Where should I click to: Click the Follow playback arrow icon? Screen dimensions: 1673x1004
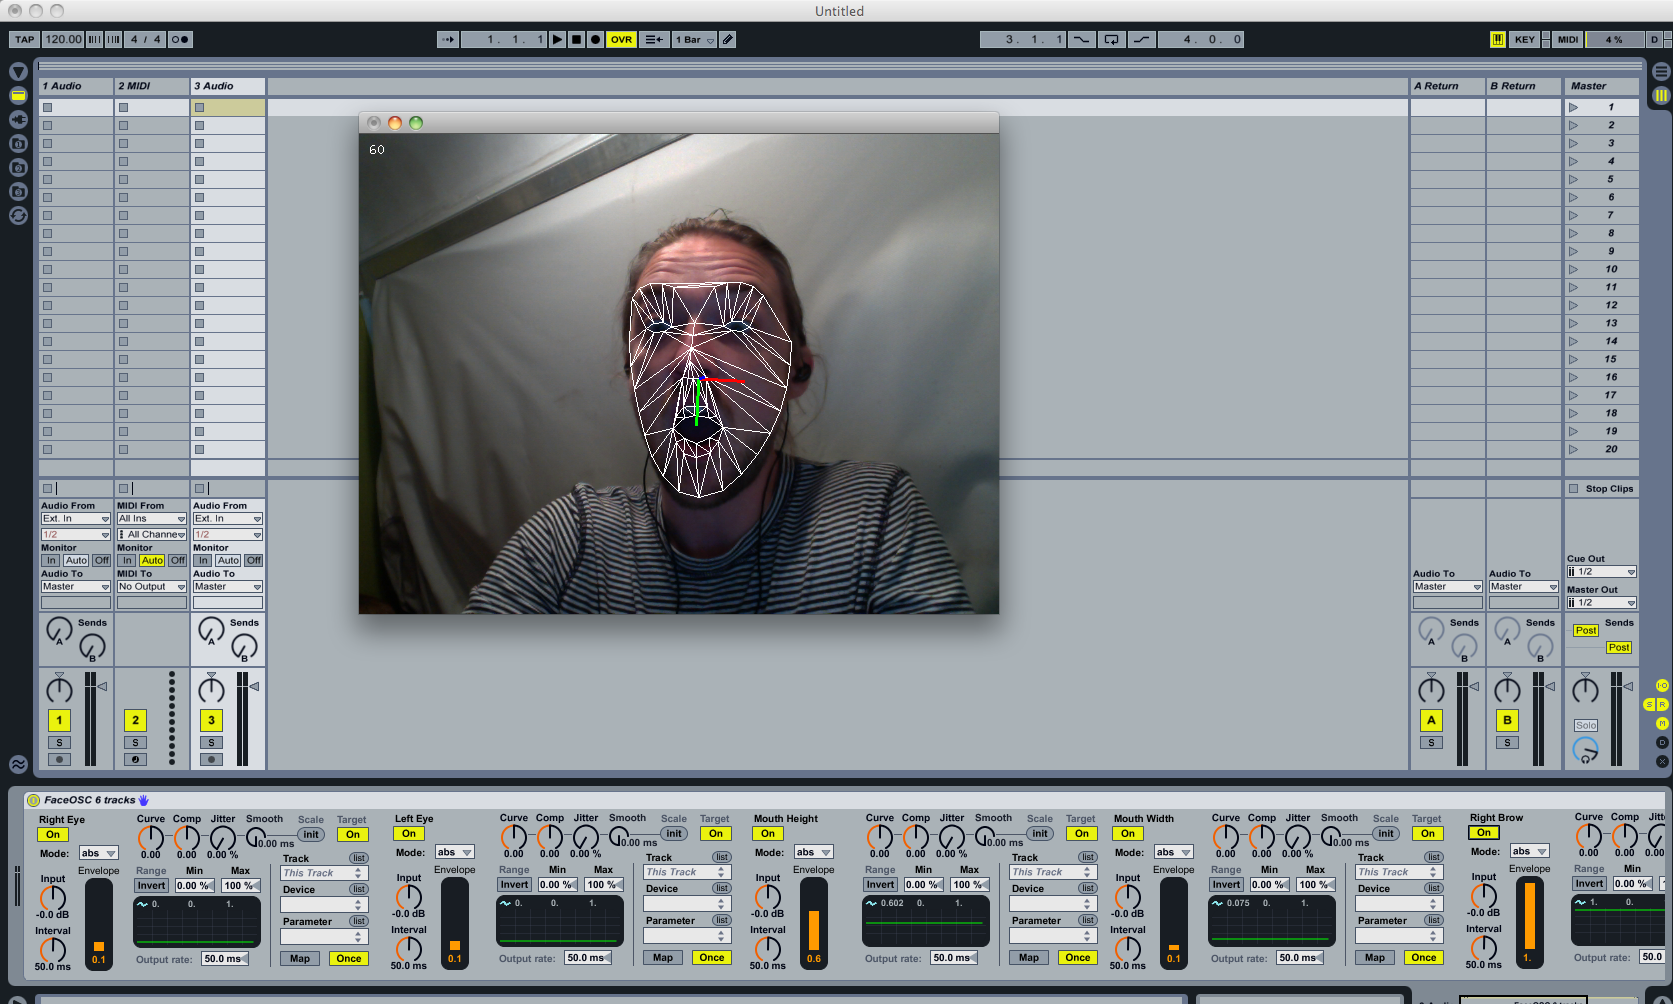tap(447, 40)
